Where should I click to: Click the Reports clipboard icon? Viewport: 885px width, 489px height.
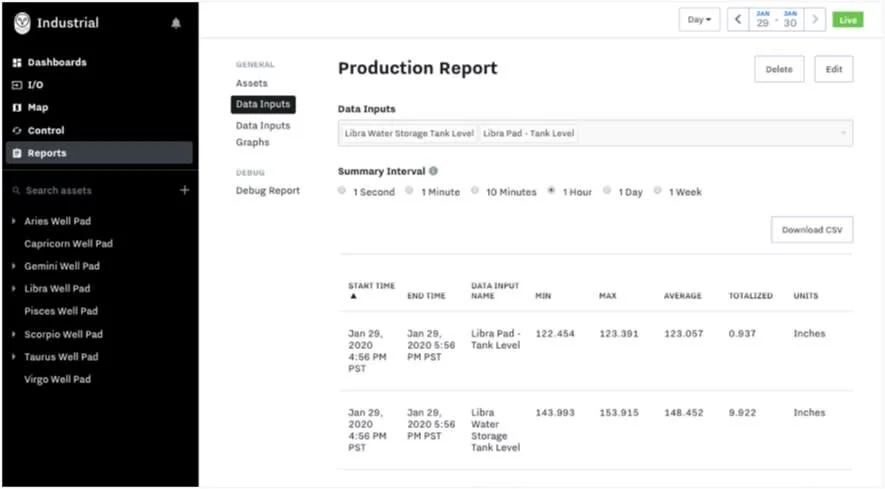tap(17, 153)
